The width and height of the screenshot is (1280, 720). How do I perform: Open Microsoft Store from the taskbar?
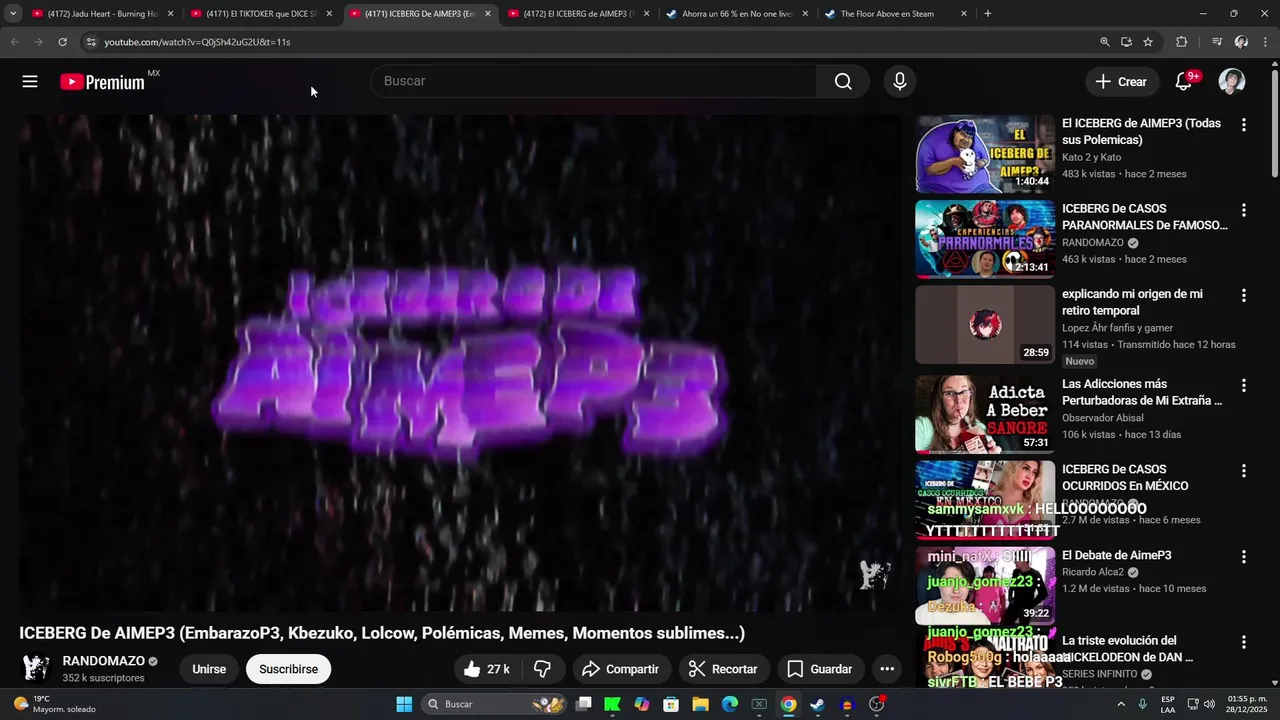pos(671,704)
